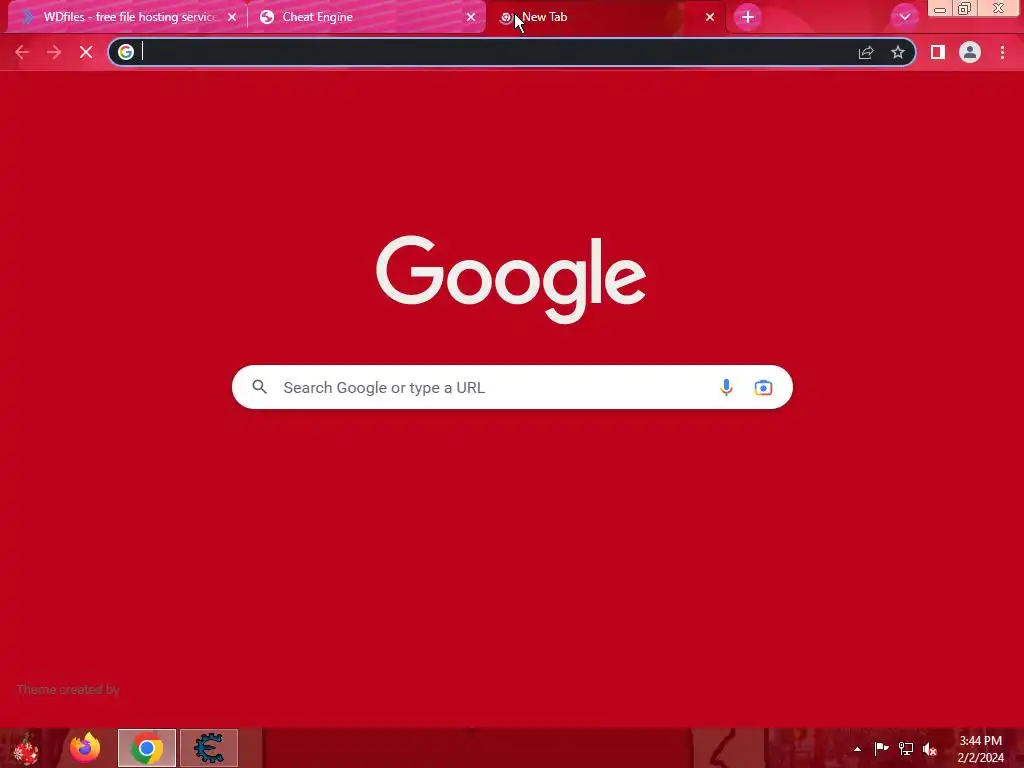Close the WDfiles tab
The height and width of the screenshot is (768, 1024).
click(232, 18)
